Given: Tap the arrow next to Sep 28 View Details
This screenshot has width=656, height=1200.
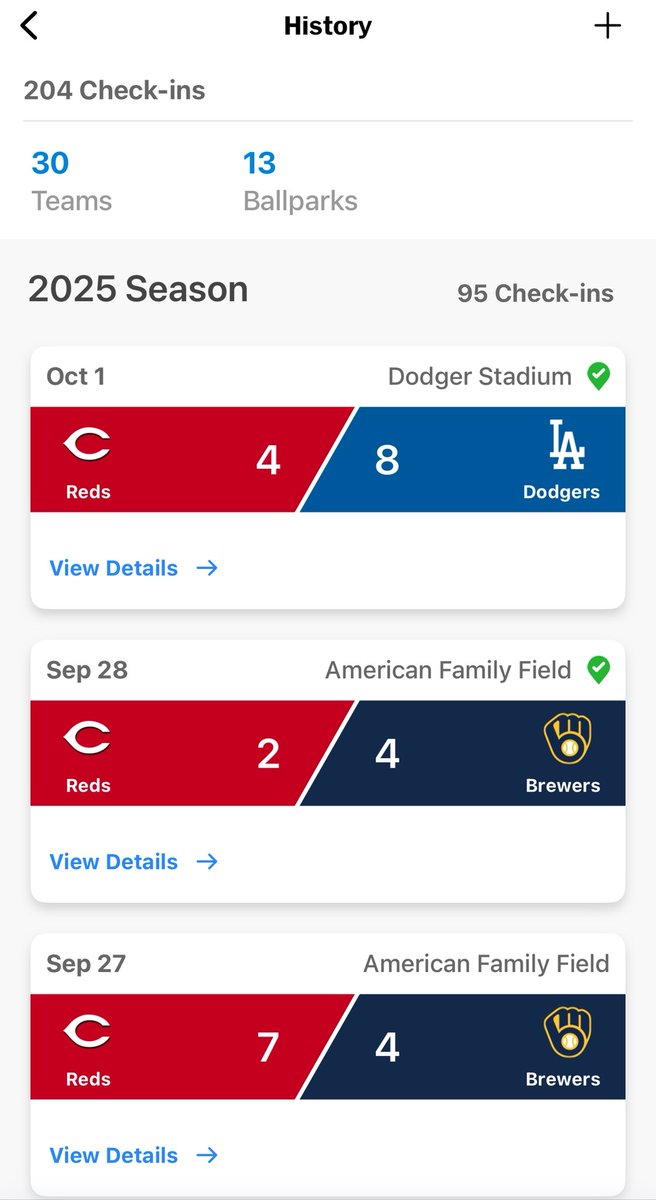Looking at the screenshot, I should pos(207,862).
